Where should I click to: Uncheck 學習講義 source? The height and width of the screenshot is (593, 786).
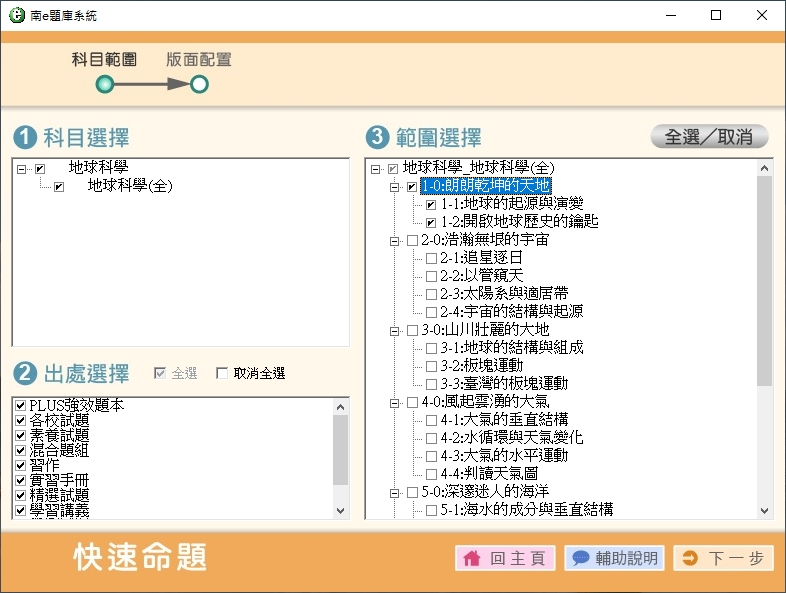click(x=21, y=510)
